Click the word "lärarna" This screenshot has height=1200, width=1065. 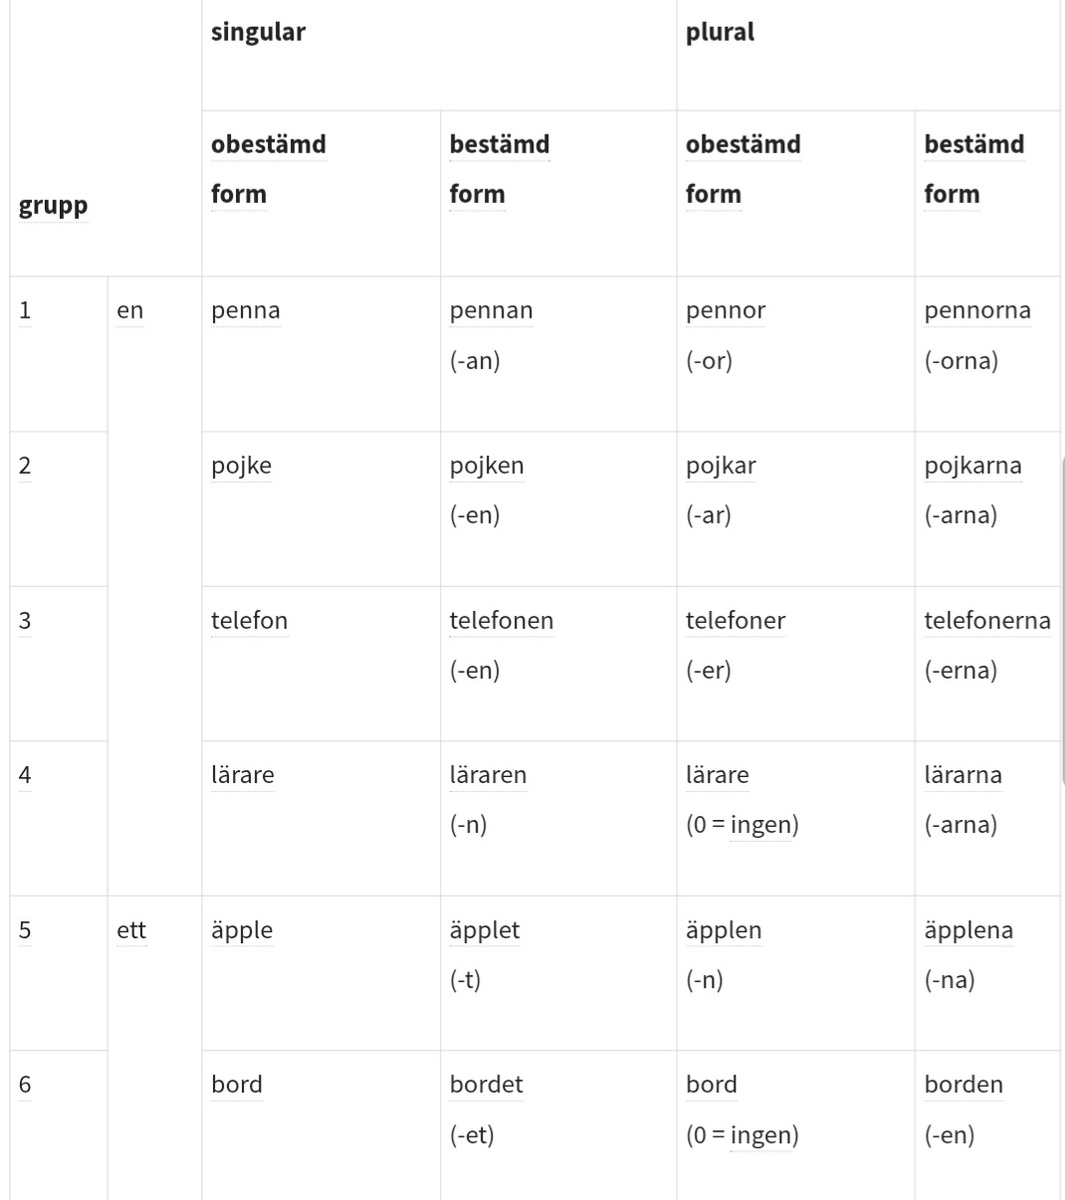click(962, 775)
